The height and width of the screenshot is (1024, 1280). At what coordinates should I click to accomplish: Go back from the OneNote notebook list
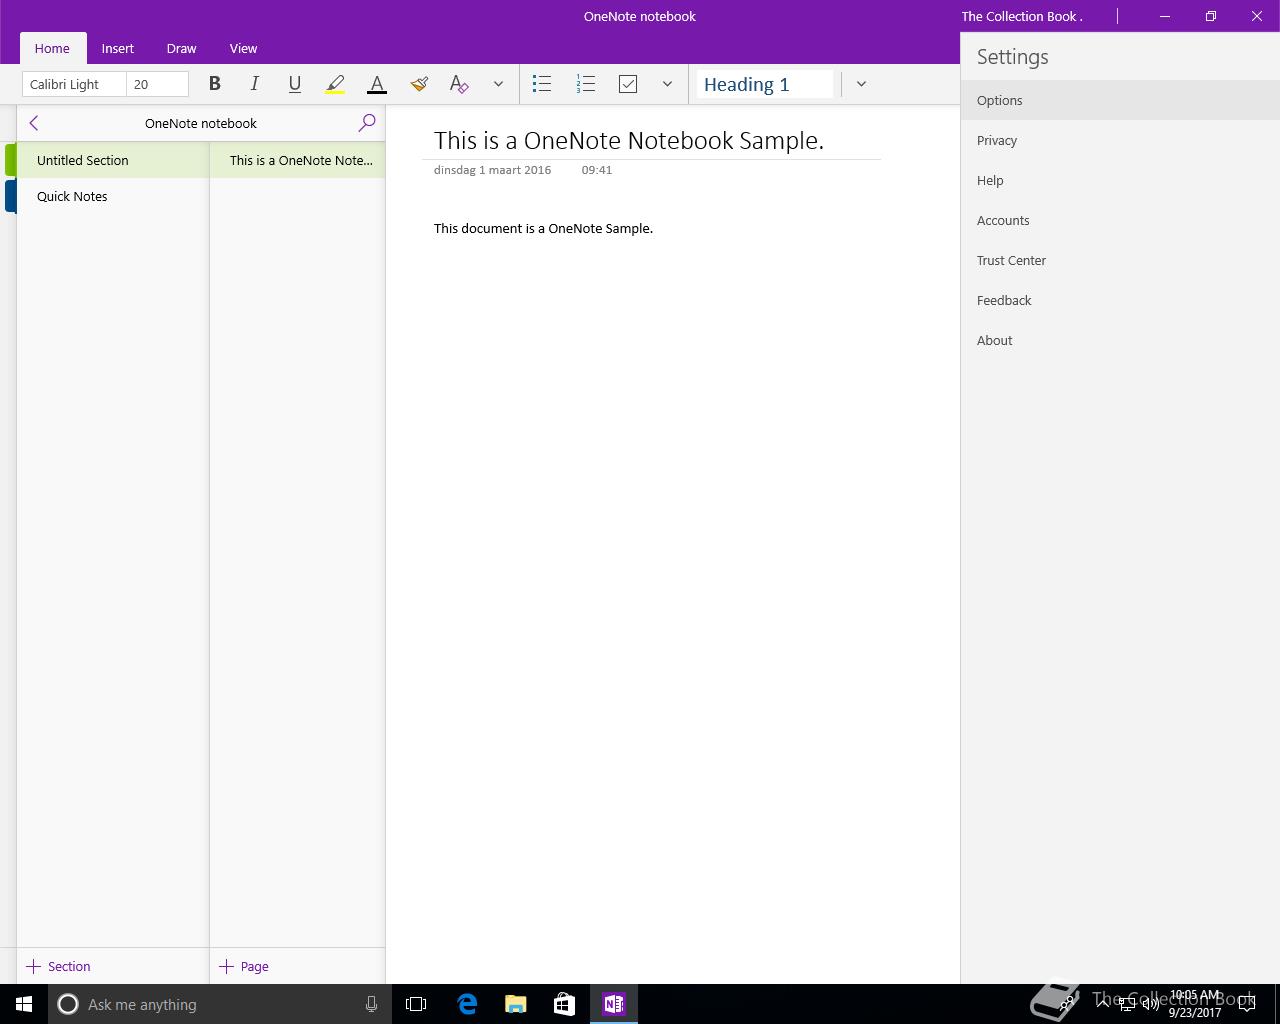click(x=34, y=123)
